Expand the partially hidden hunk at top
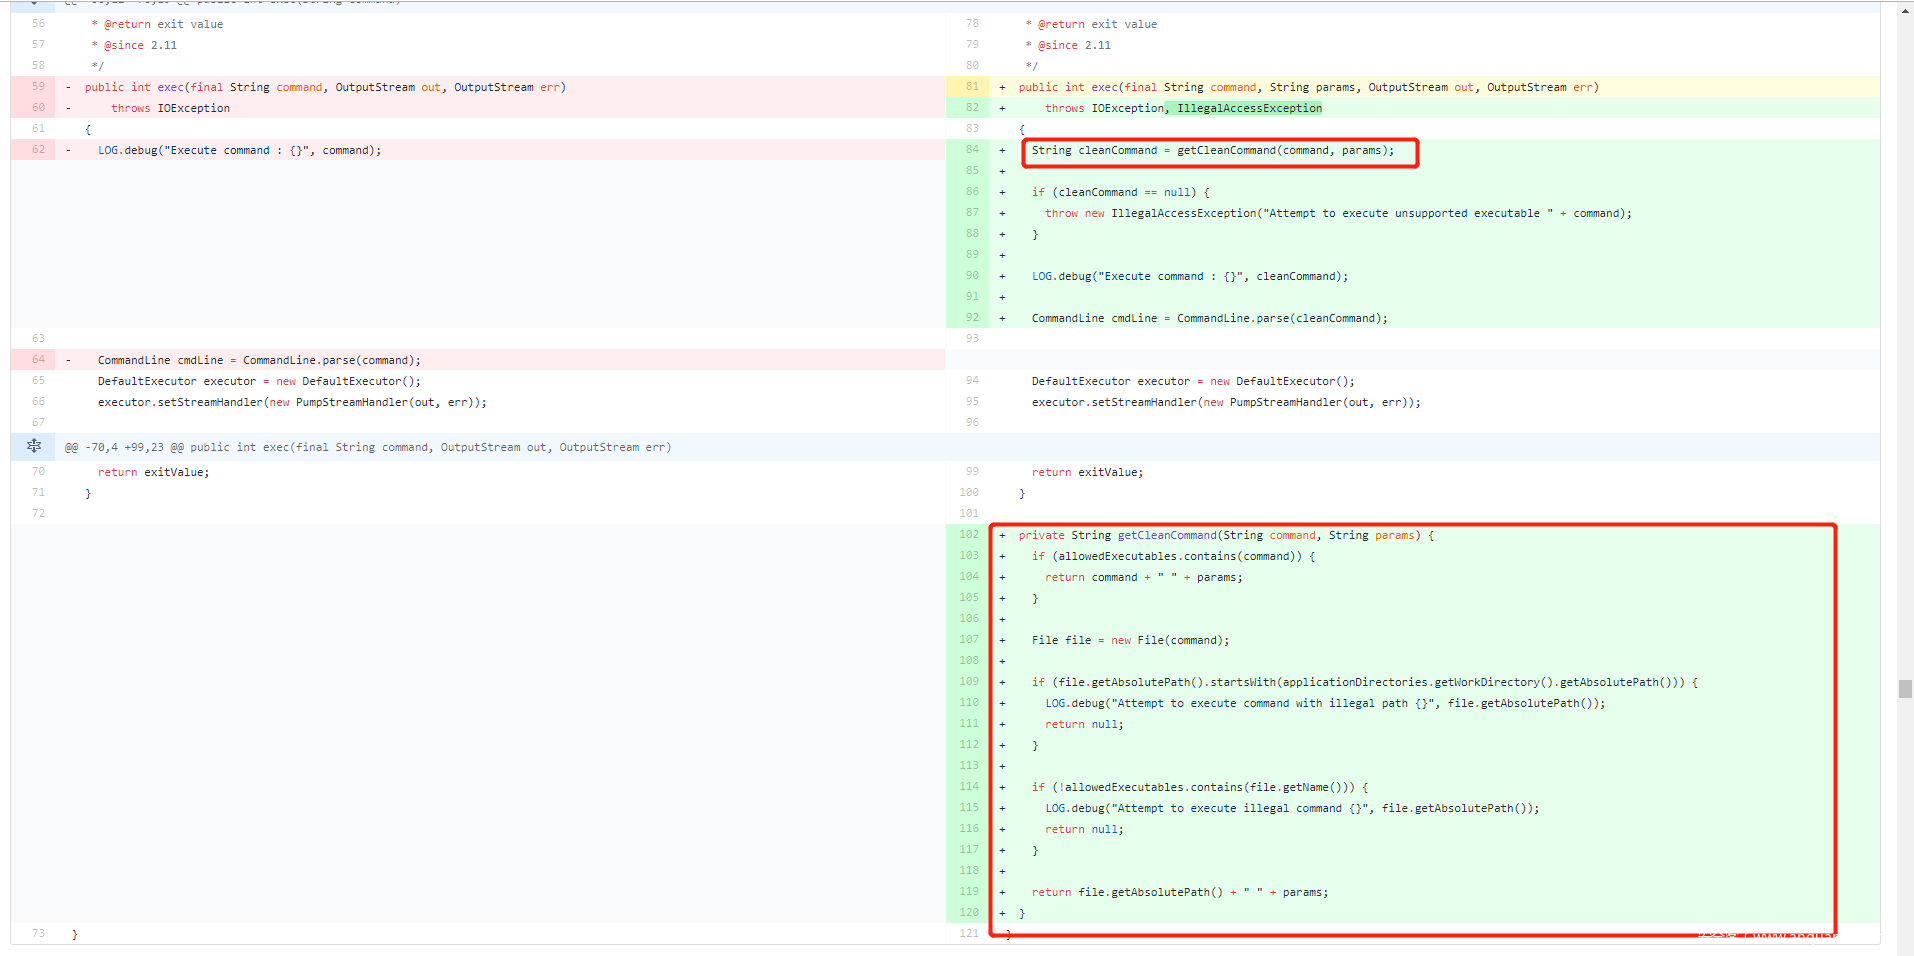This screenshot has width=1914, height=956. (34, 3)
